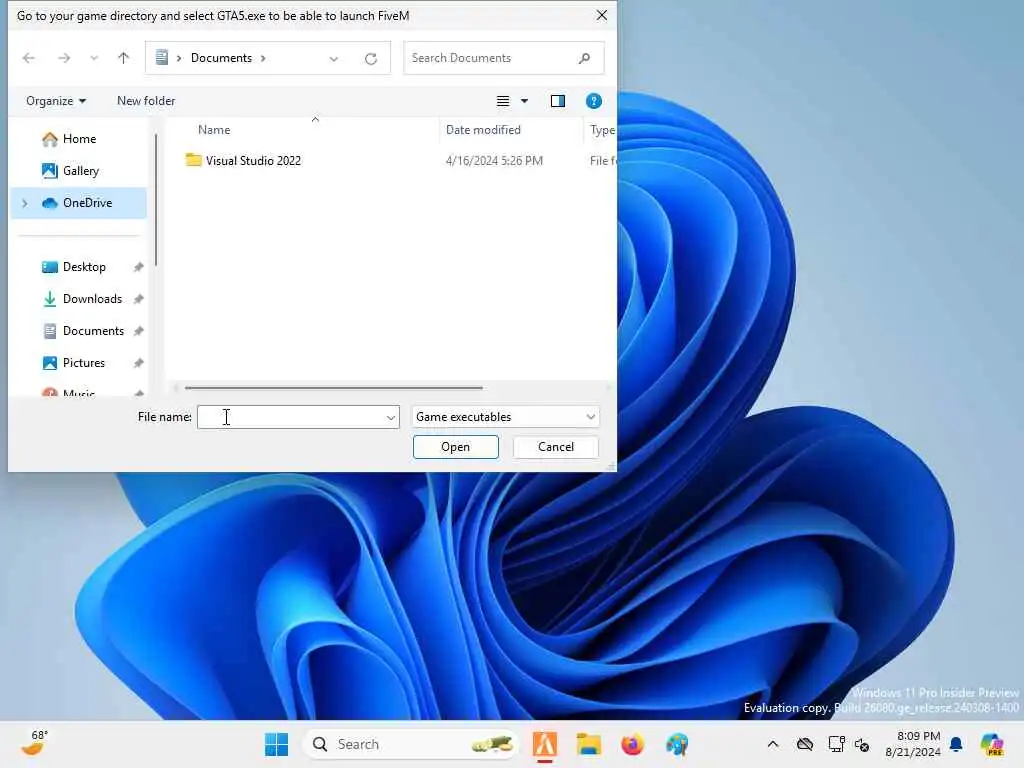Open the address bar history dropdown
This screenshot has height=768, width=1024.
pyautogui.click(x=334, y=59)
